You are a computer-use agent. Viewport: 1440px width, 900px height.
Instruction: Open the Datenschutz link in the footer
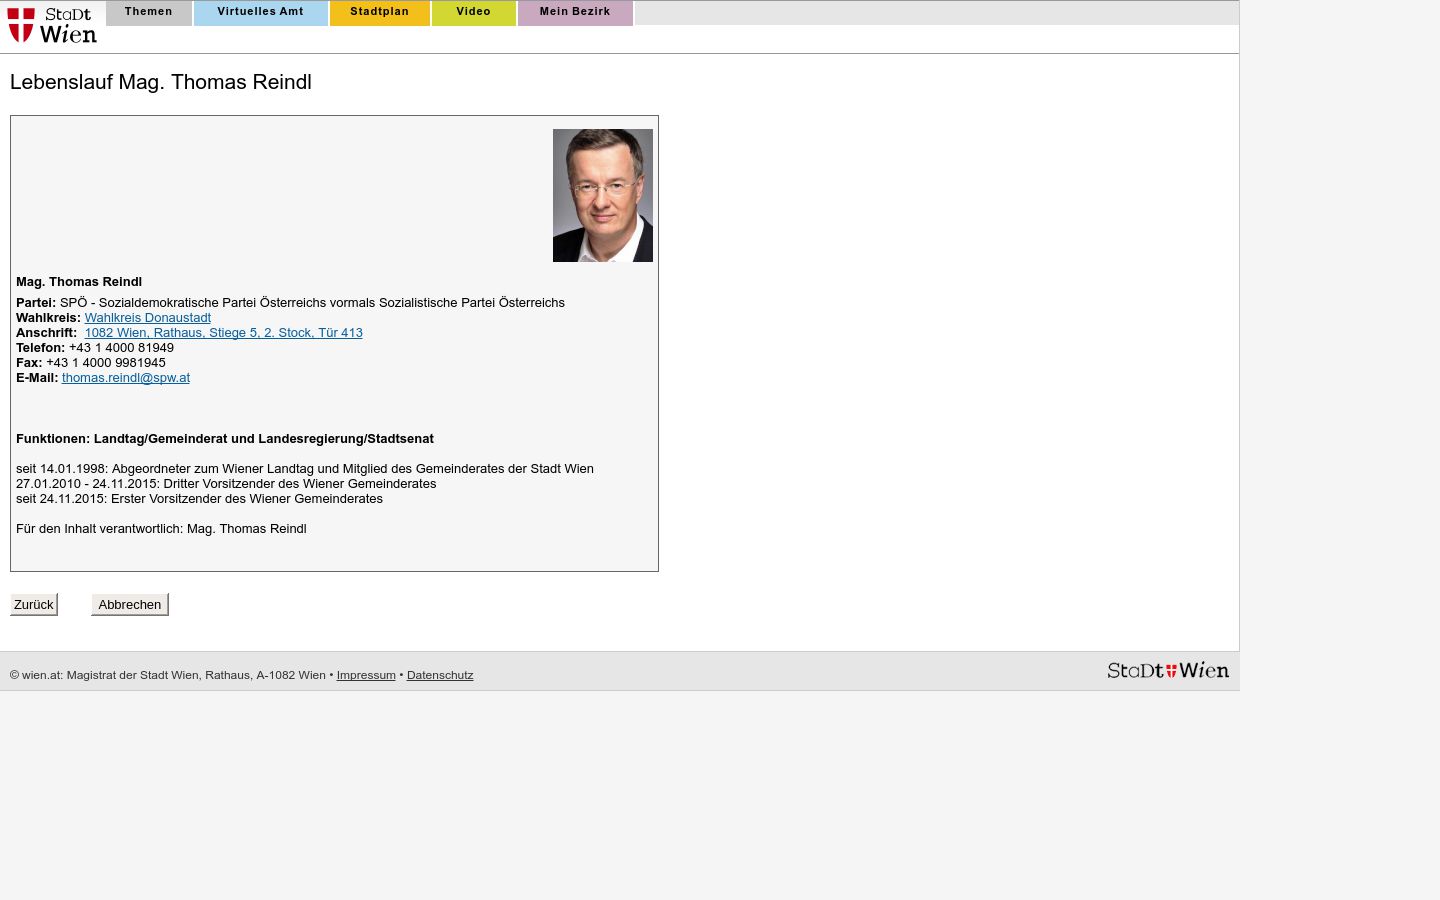440,675
